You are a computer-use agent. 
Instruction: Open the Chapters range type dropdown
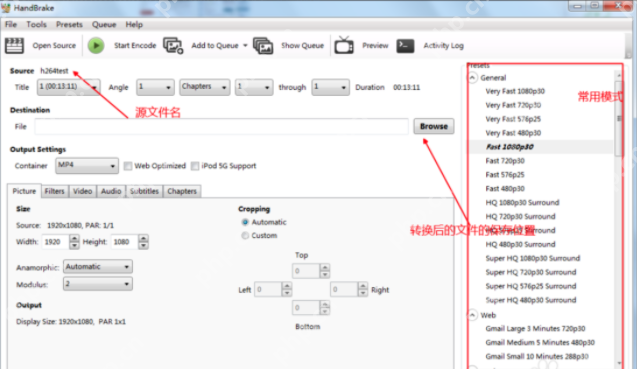pos(205,87)
